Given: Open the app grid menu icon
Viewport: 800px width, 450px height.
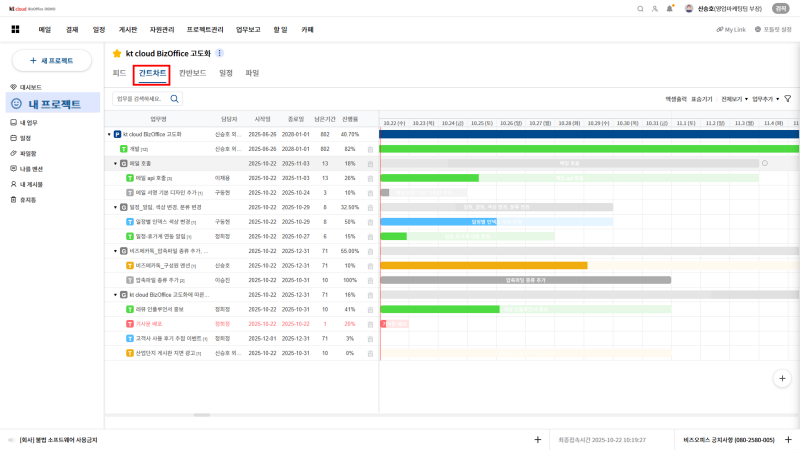Looking at the screenshot, I should tap(15, 30).
